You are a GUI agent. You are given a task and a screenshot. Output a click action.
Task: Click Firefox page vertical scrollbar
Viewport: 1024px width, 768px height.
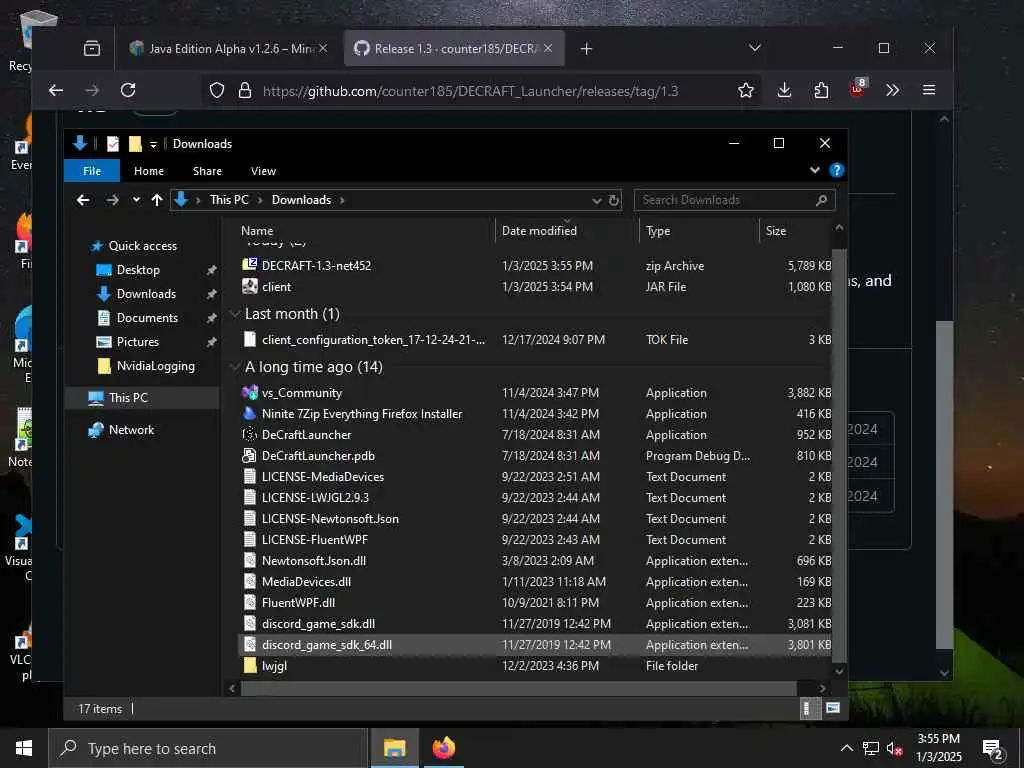944,485
